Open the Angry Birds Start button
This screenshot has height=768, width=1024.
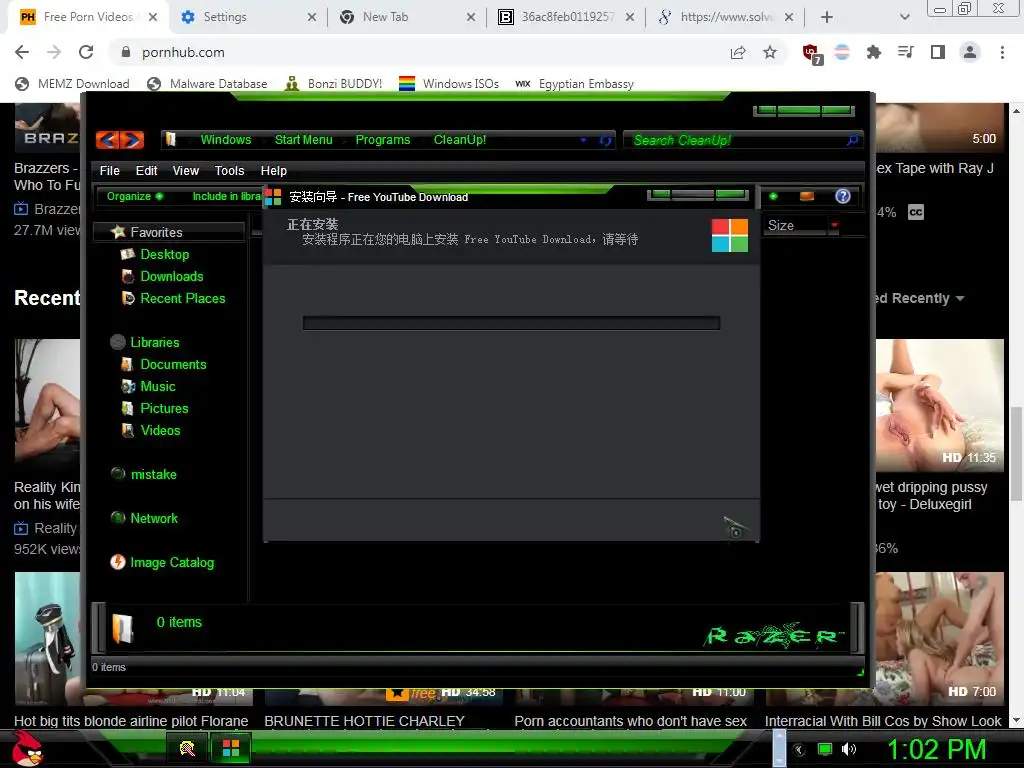click(26, 748)
